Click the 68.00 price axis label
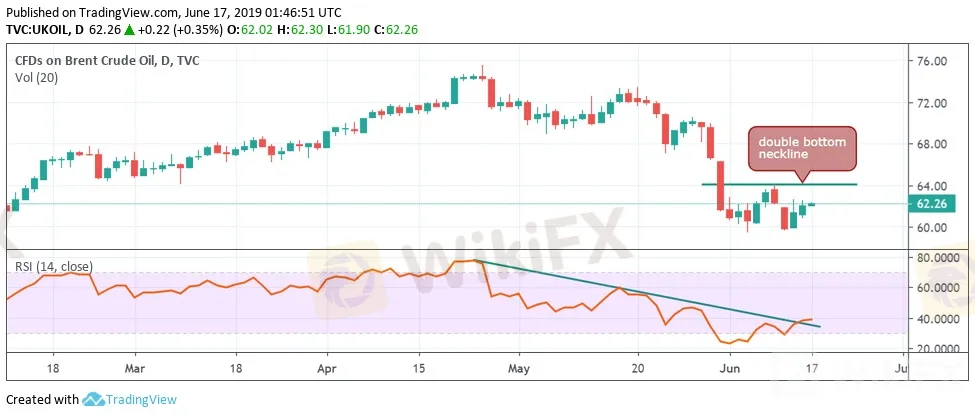Viewport: 975px width, 417px height. point(930,144)
